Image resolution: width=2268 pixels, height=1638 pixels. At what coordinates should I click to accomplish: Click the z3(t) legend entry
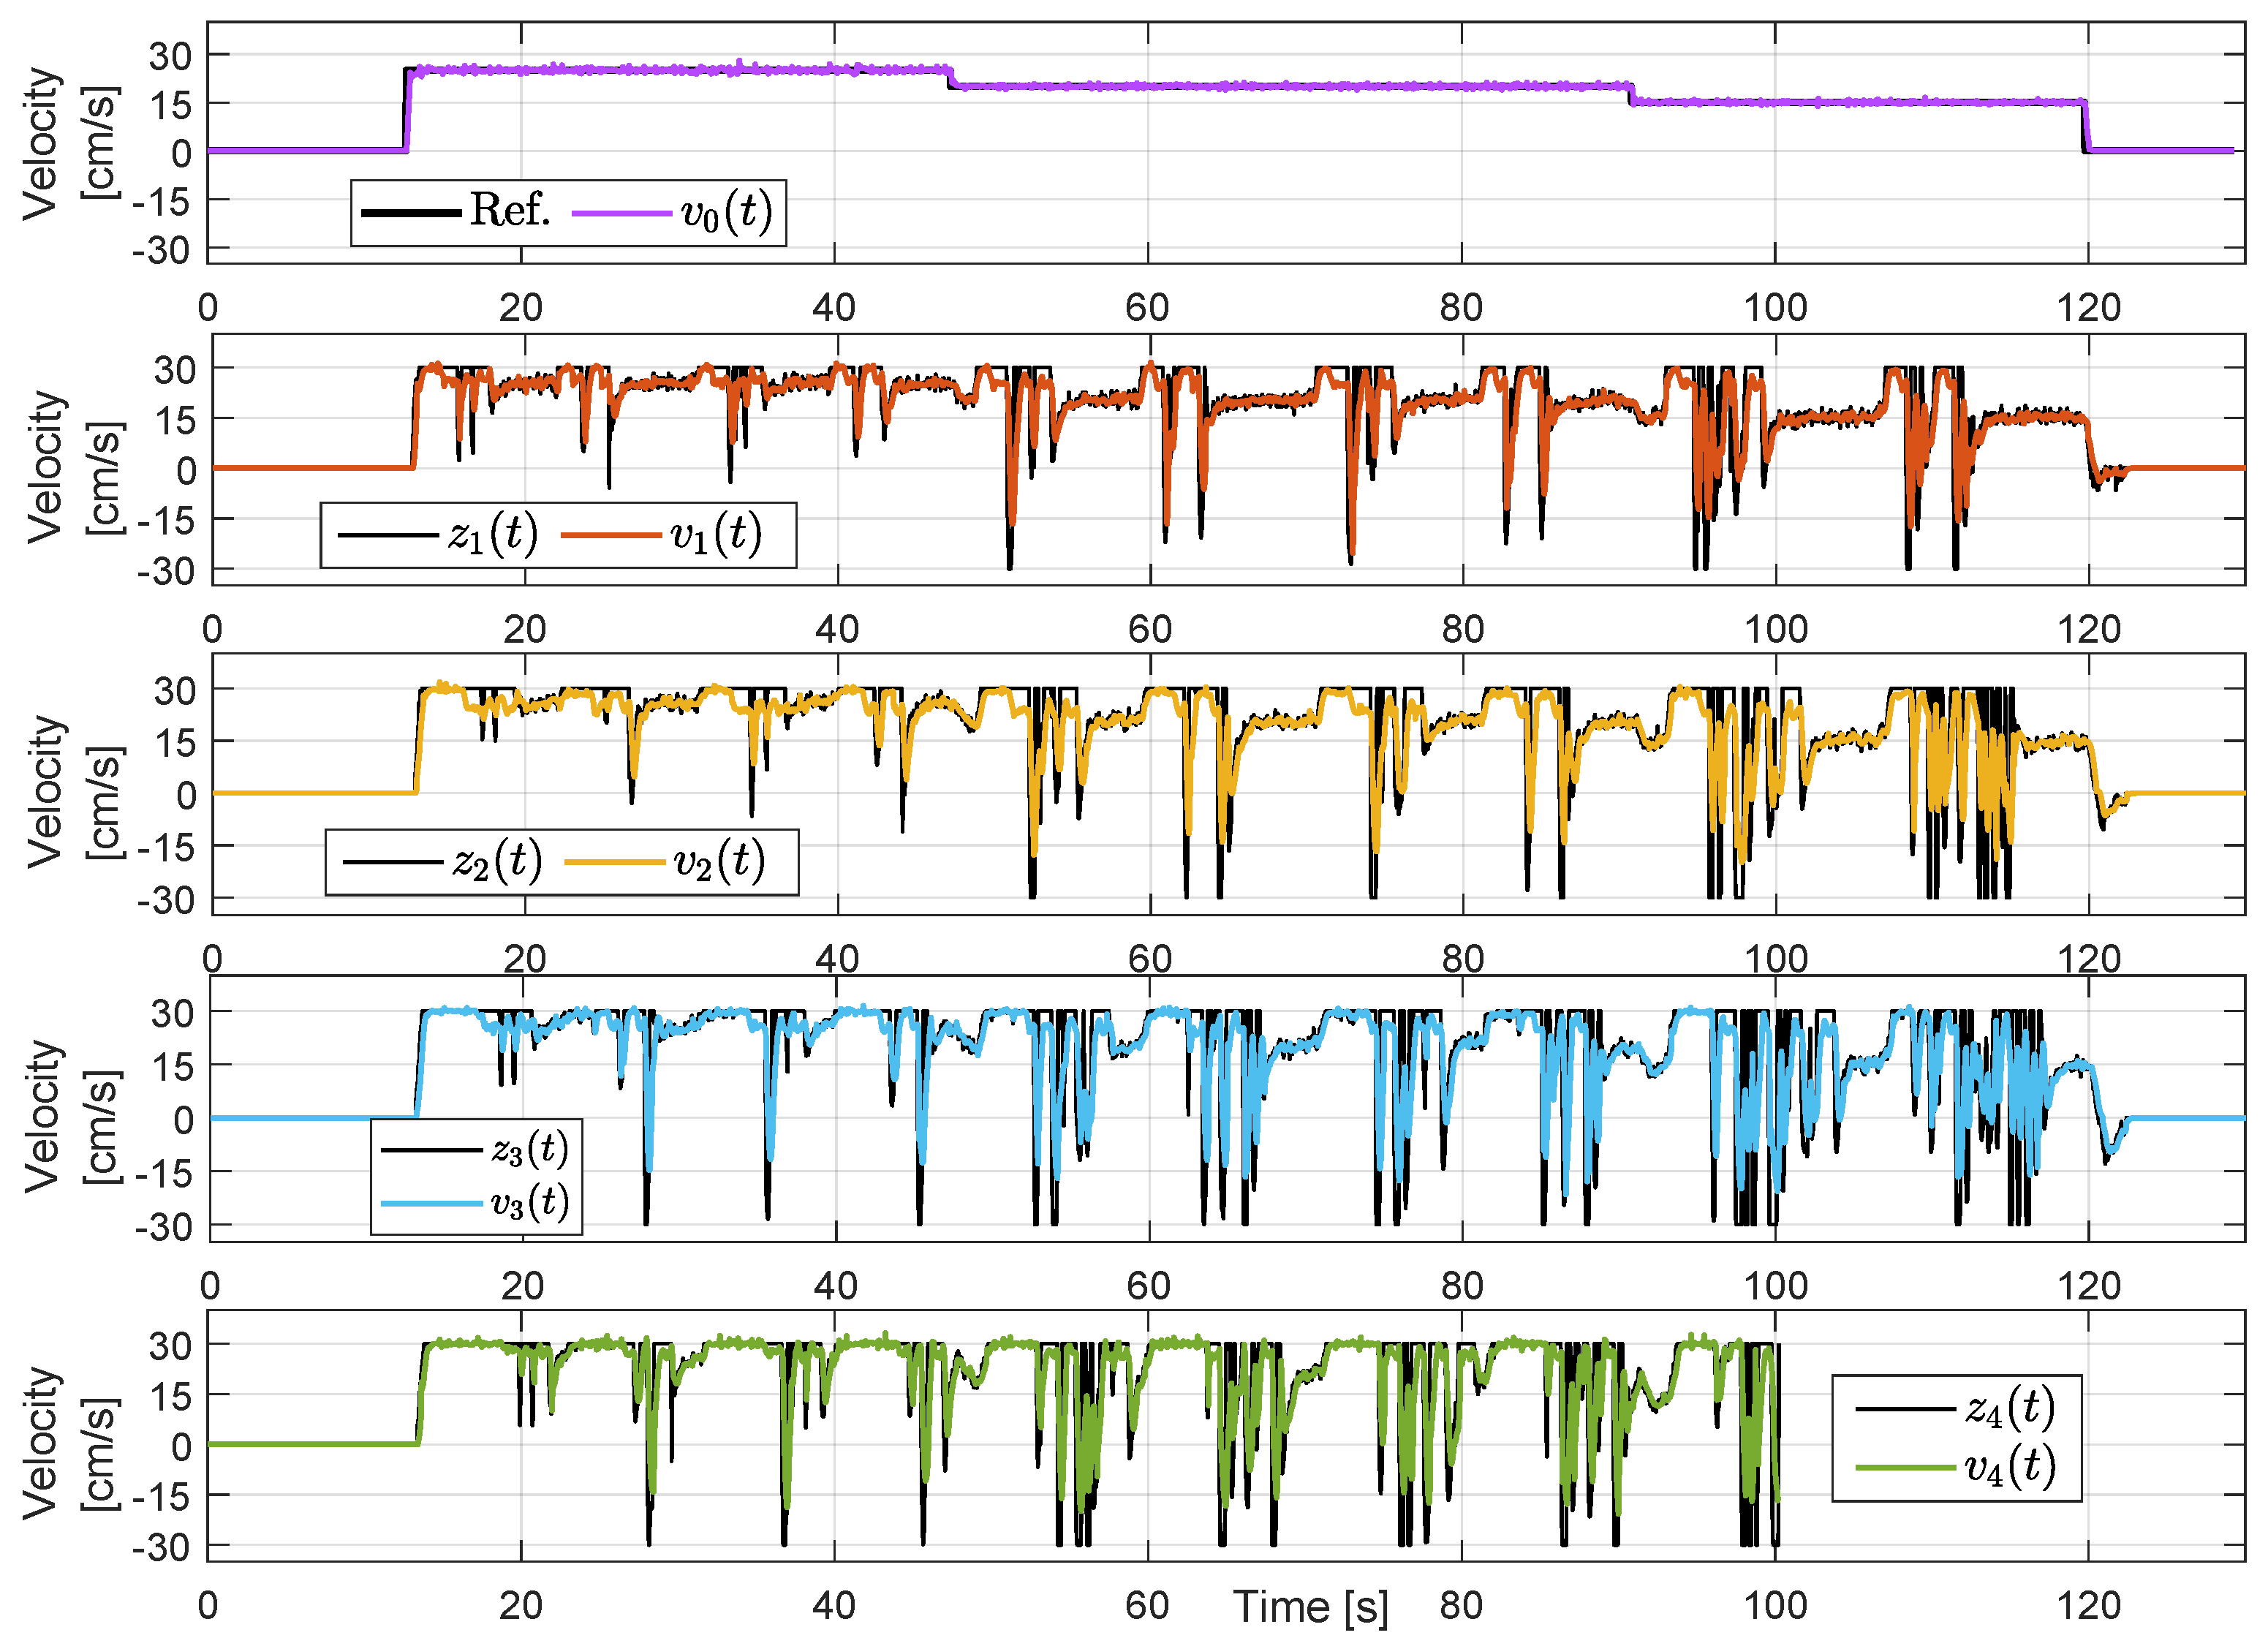pos(529,1150)
